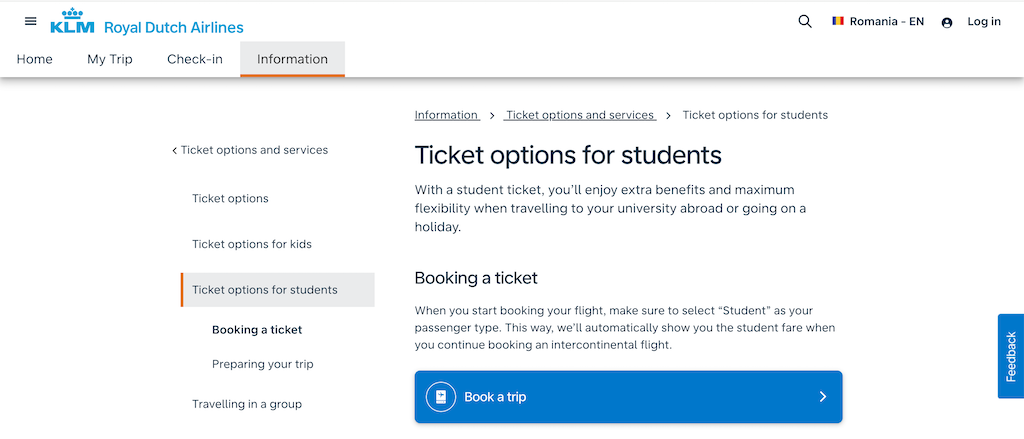Image resolution: width=1024 pixels, height=439 pixels.
Task: Open Travelling in a group sidebar item
Action: coord(247,404)
